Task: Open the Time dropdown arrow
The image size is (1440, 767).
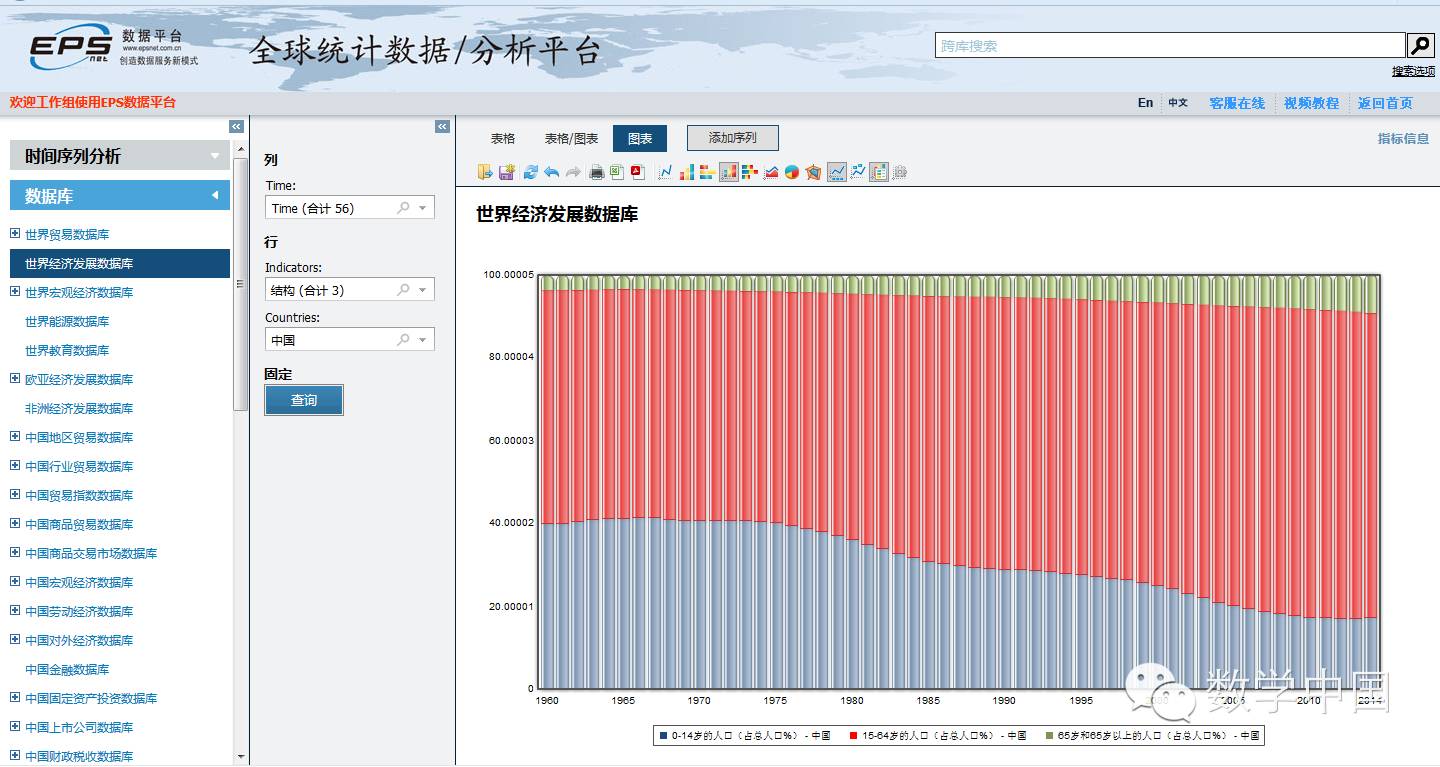Action: pos(423,208)
